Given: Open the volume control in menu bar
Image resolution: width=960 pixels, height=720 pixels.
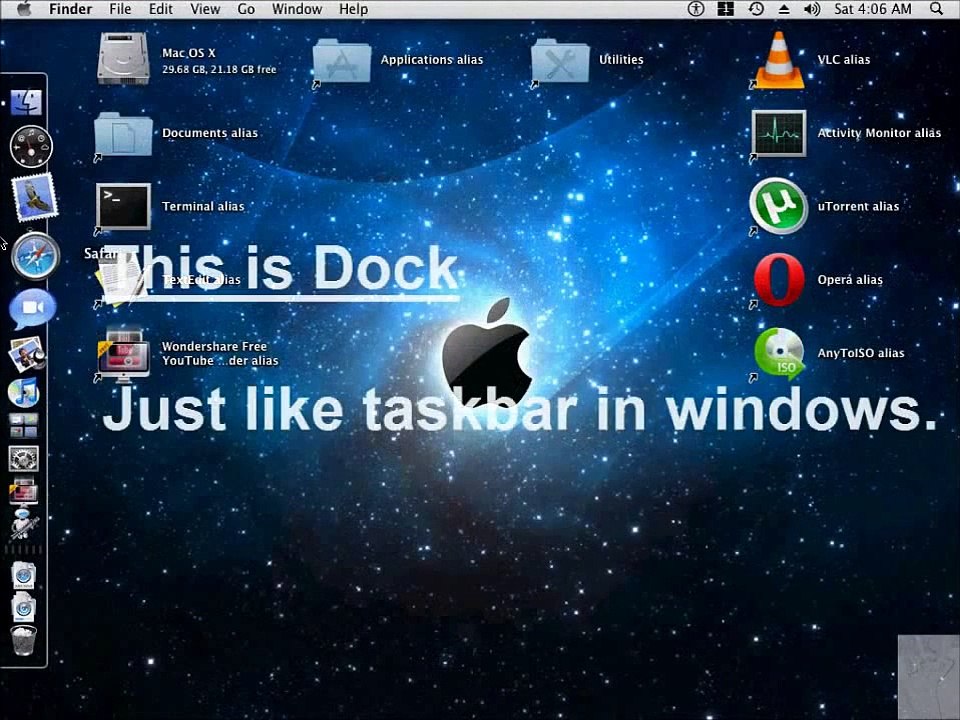Looking at the screenshot, I should click(x=812, y=9).
